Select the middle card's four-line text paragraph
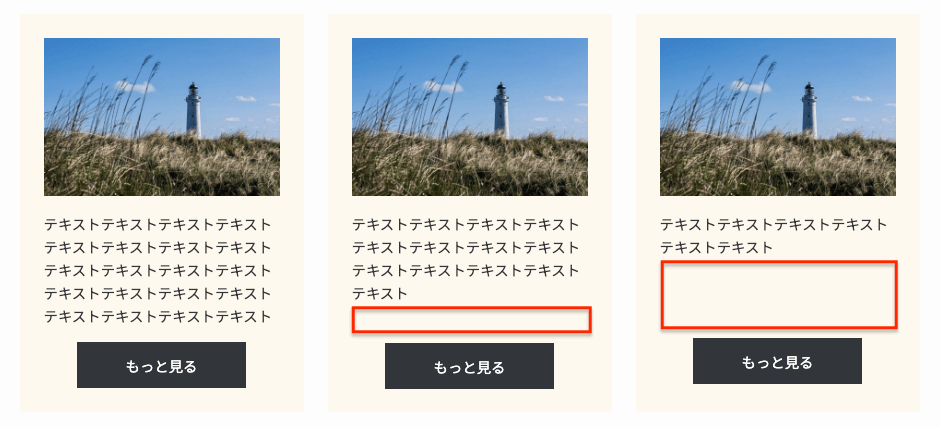This screenshot has width=941, height=428. tap(466, 259)
